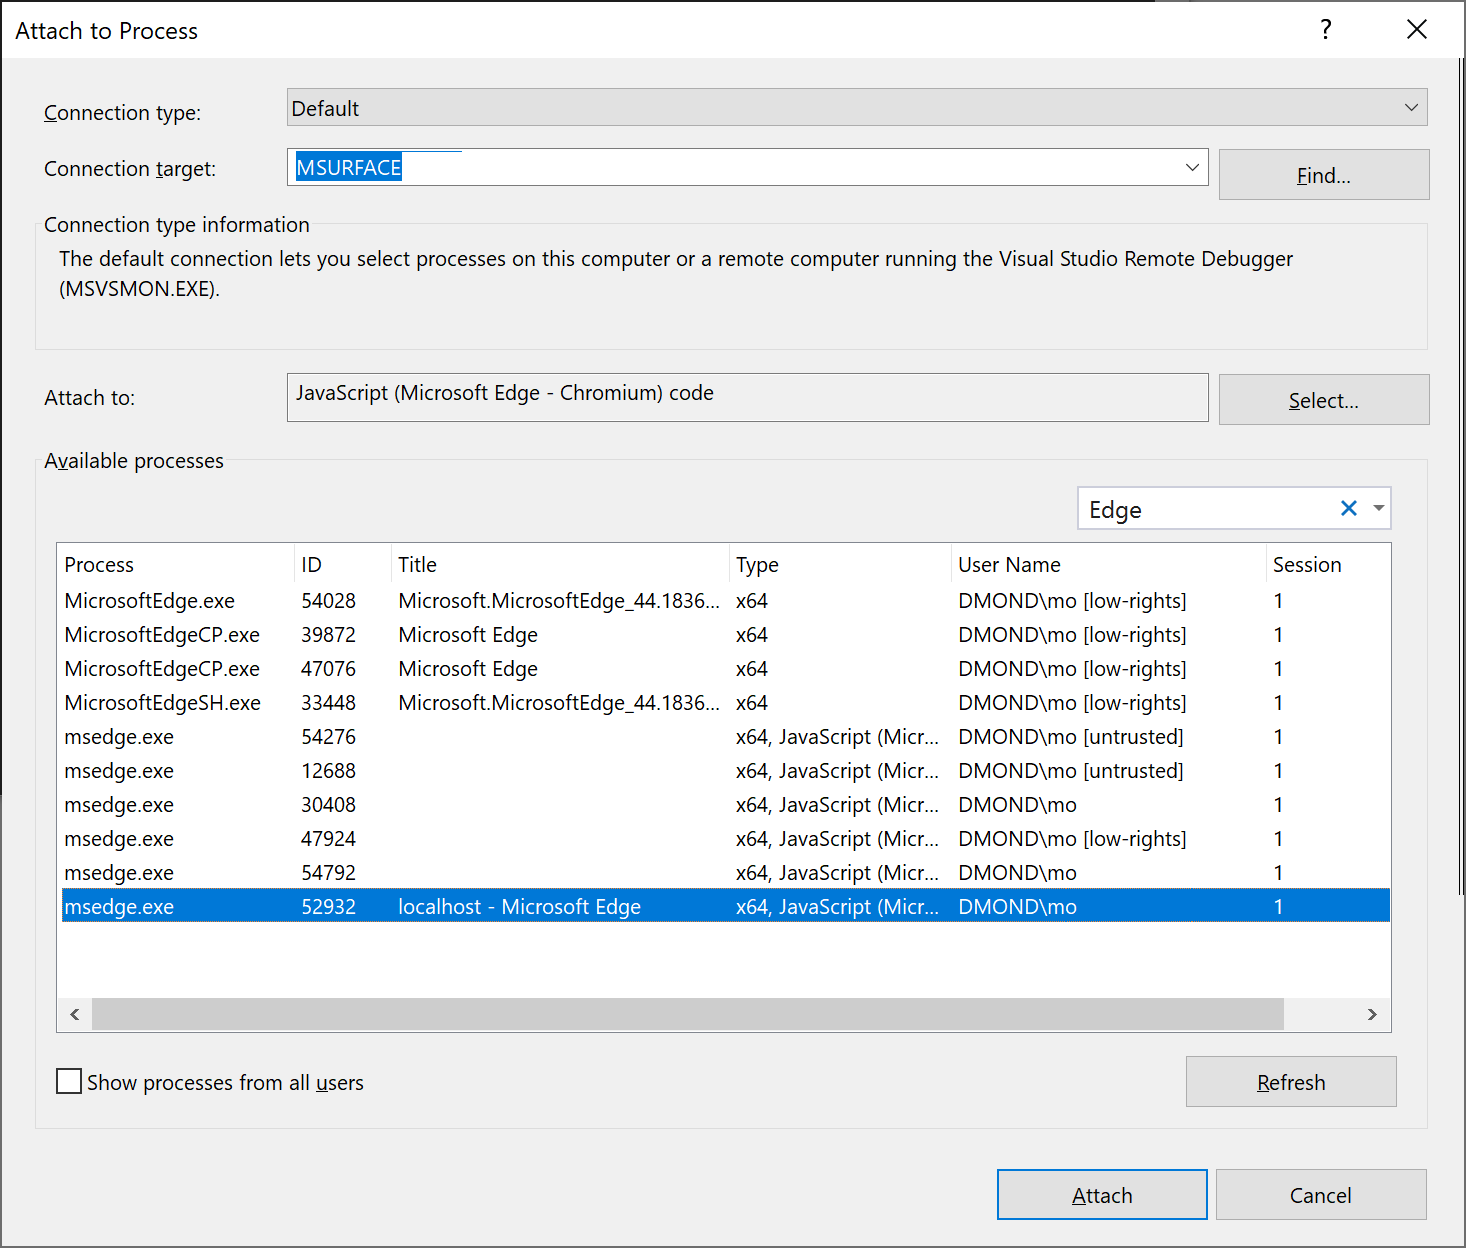The height and width of the screenshot is (1248, 1466).
Task: Click inside the Edge filter text box
Action: [1200, 508]
